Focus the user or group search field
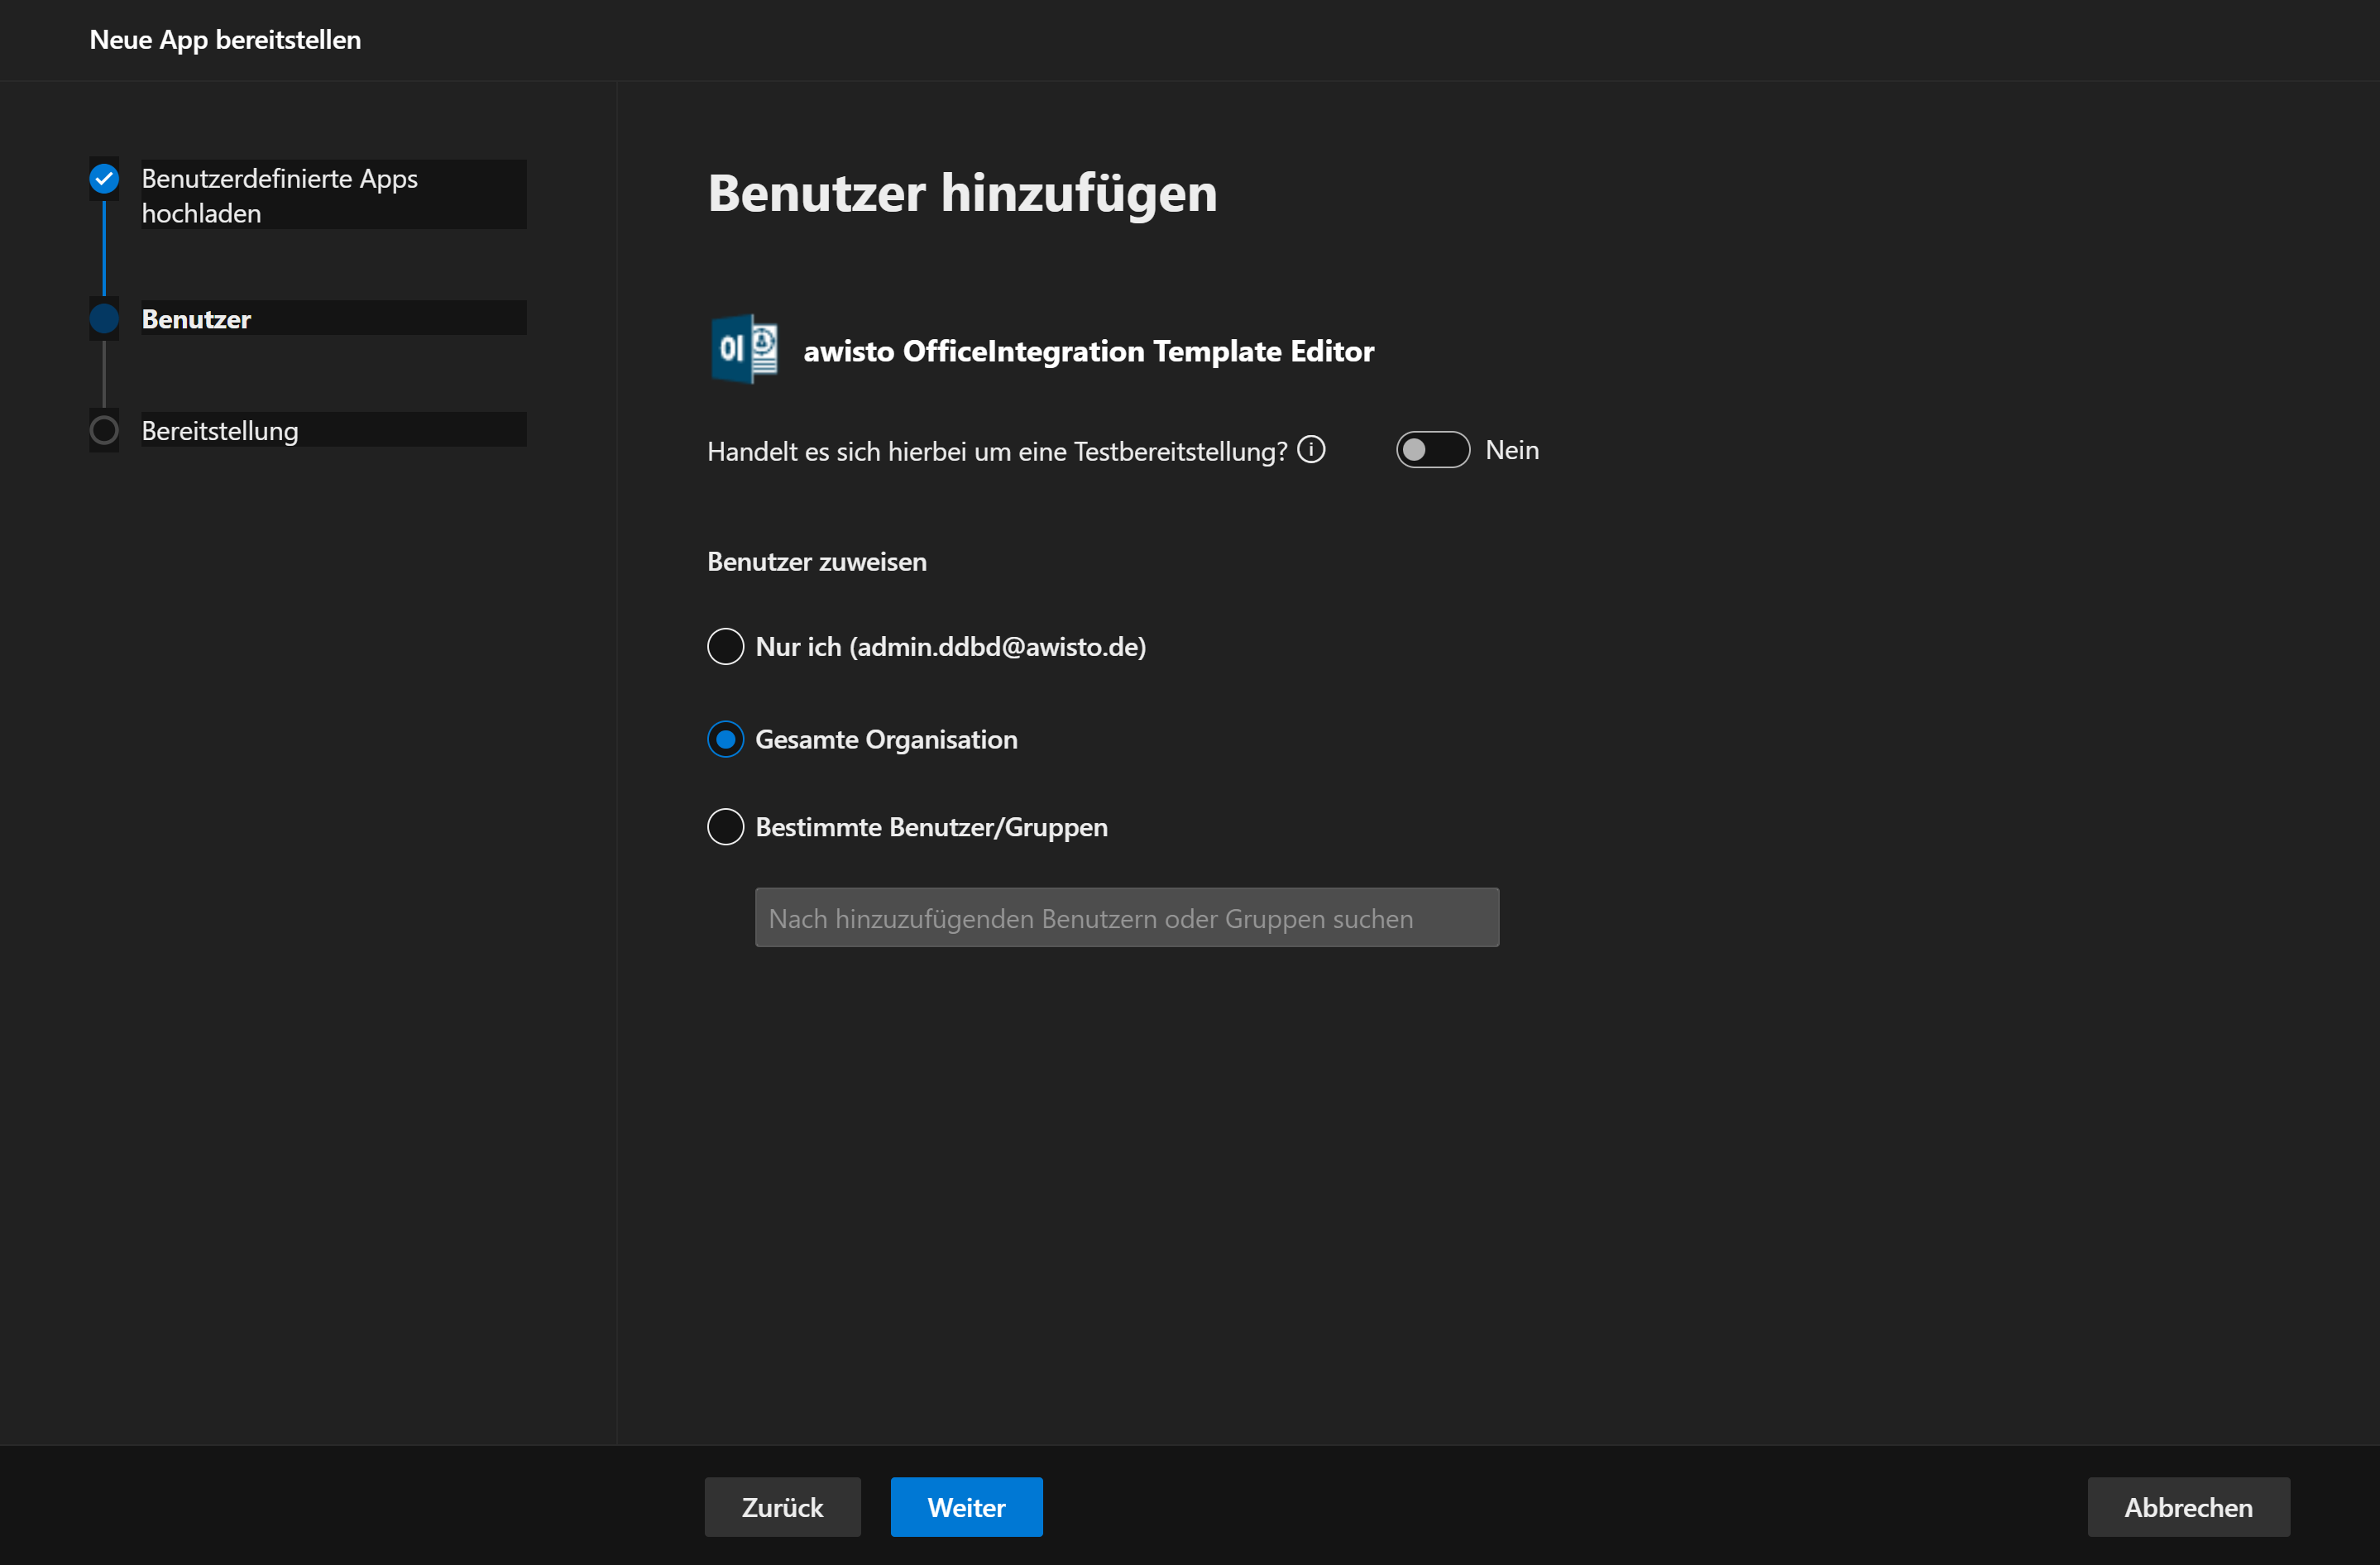The width and height of the screenshot is (2380, 1565). click(1127, 918)
